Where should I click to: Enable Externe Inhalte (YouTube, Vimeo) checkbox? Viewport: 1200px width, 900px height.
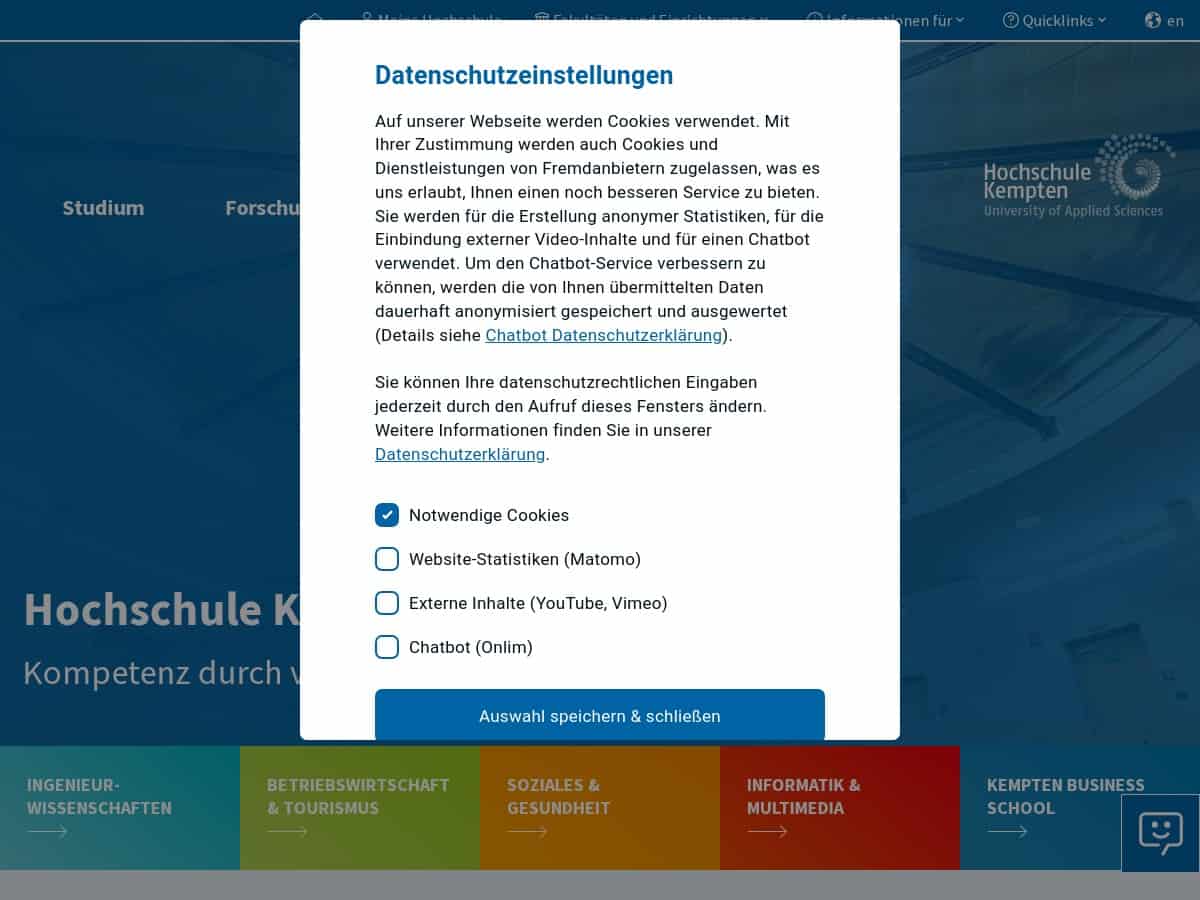[x=387, y=603]
